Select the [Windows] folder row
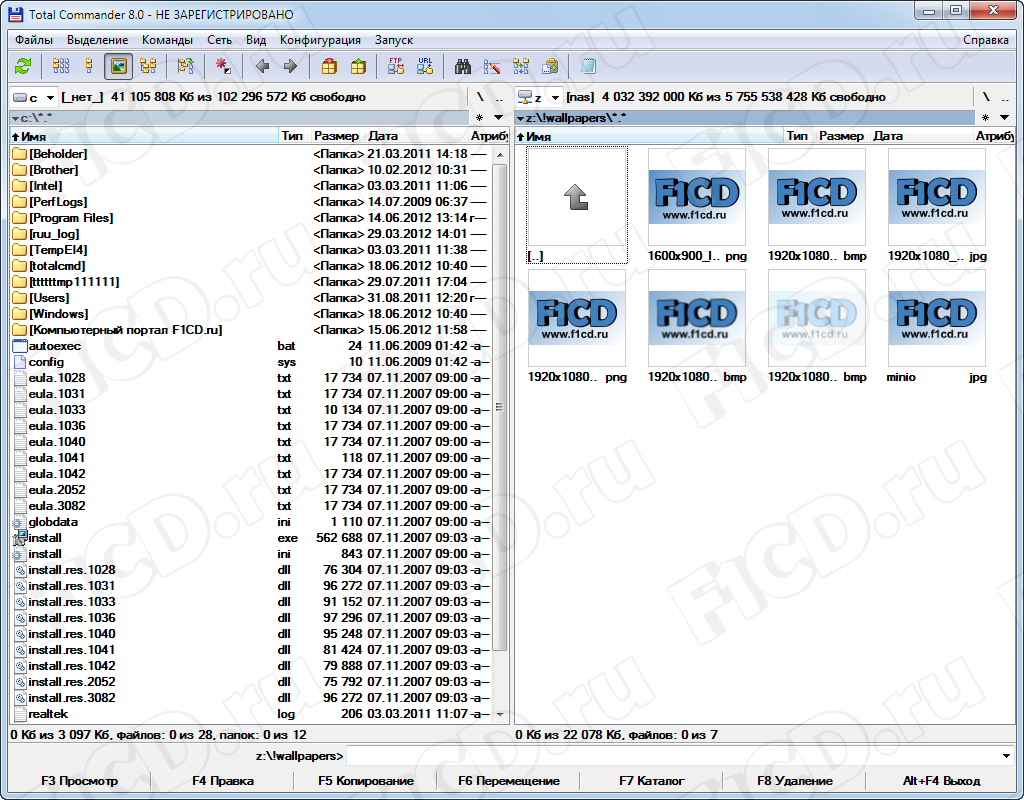This screenshot has height=800, width=1024. click(250, 314)
